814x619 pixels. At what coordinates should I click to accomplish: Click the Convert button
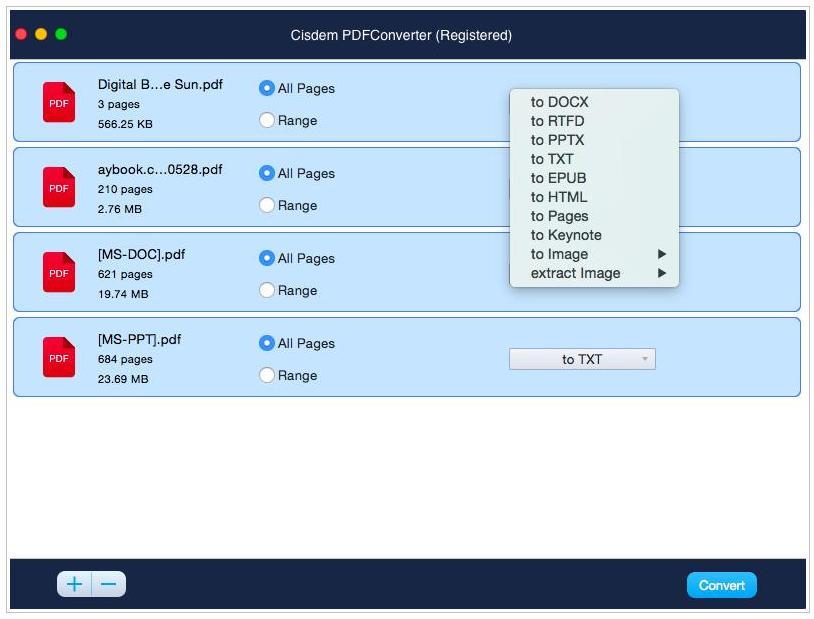click(722, 585)
